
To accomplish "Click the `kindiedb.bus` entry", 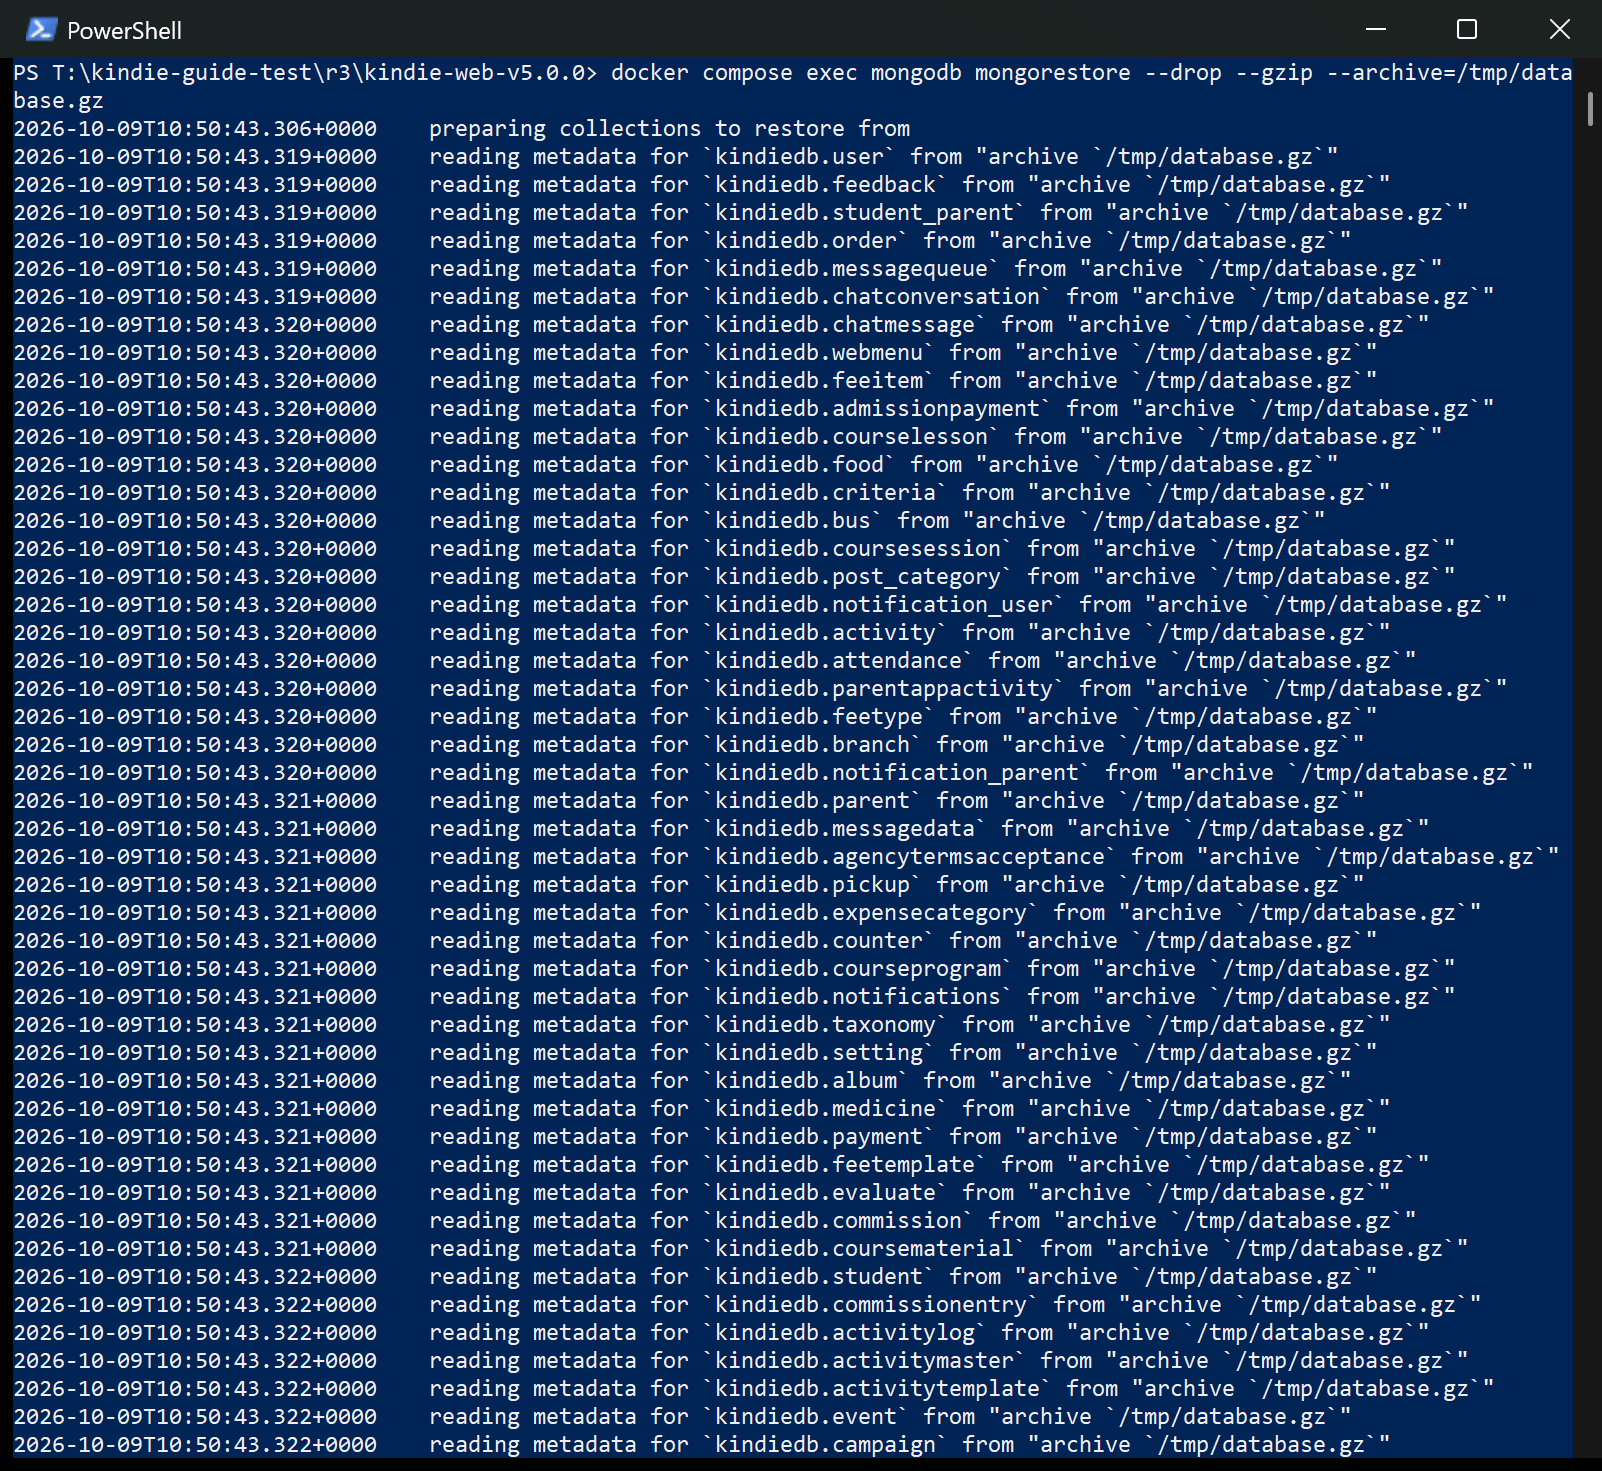I will coord(793,521).
